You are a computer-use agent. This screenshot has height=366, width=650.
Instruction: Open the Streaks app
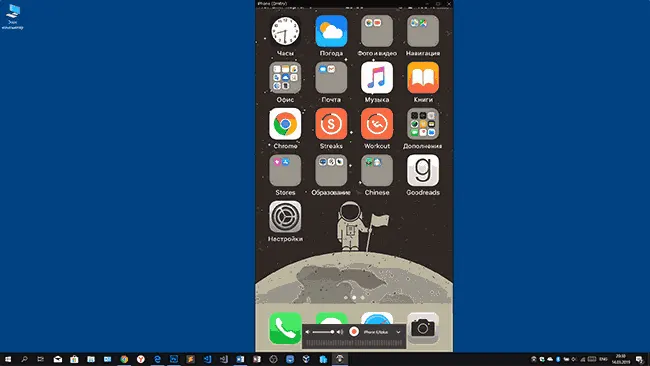(x=331, y=124)
